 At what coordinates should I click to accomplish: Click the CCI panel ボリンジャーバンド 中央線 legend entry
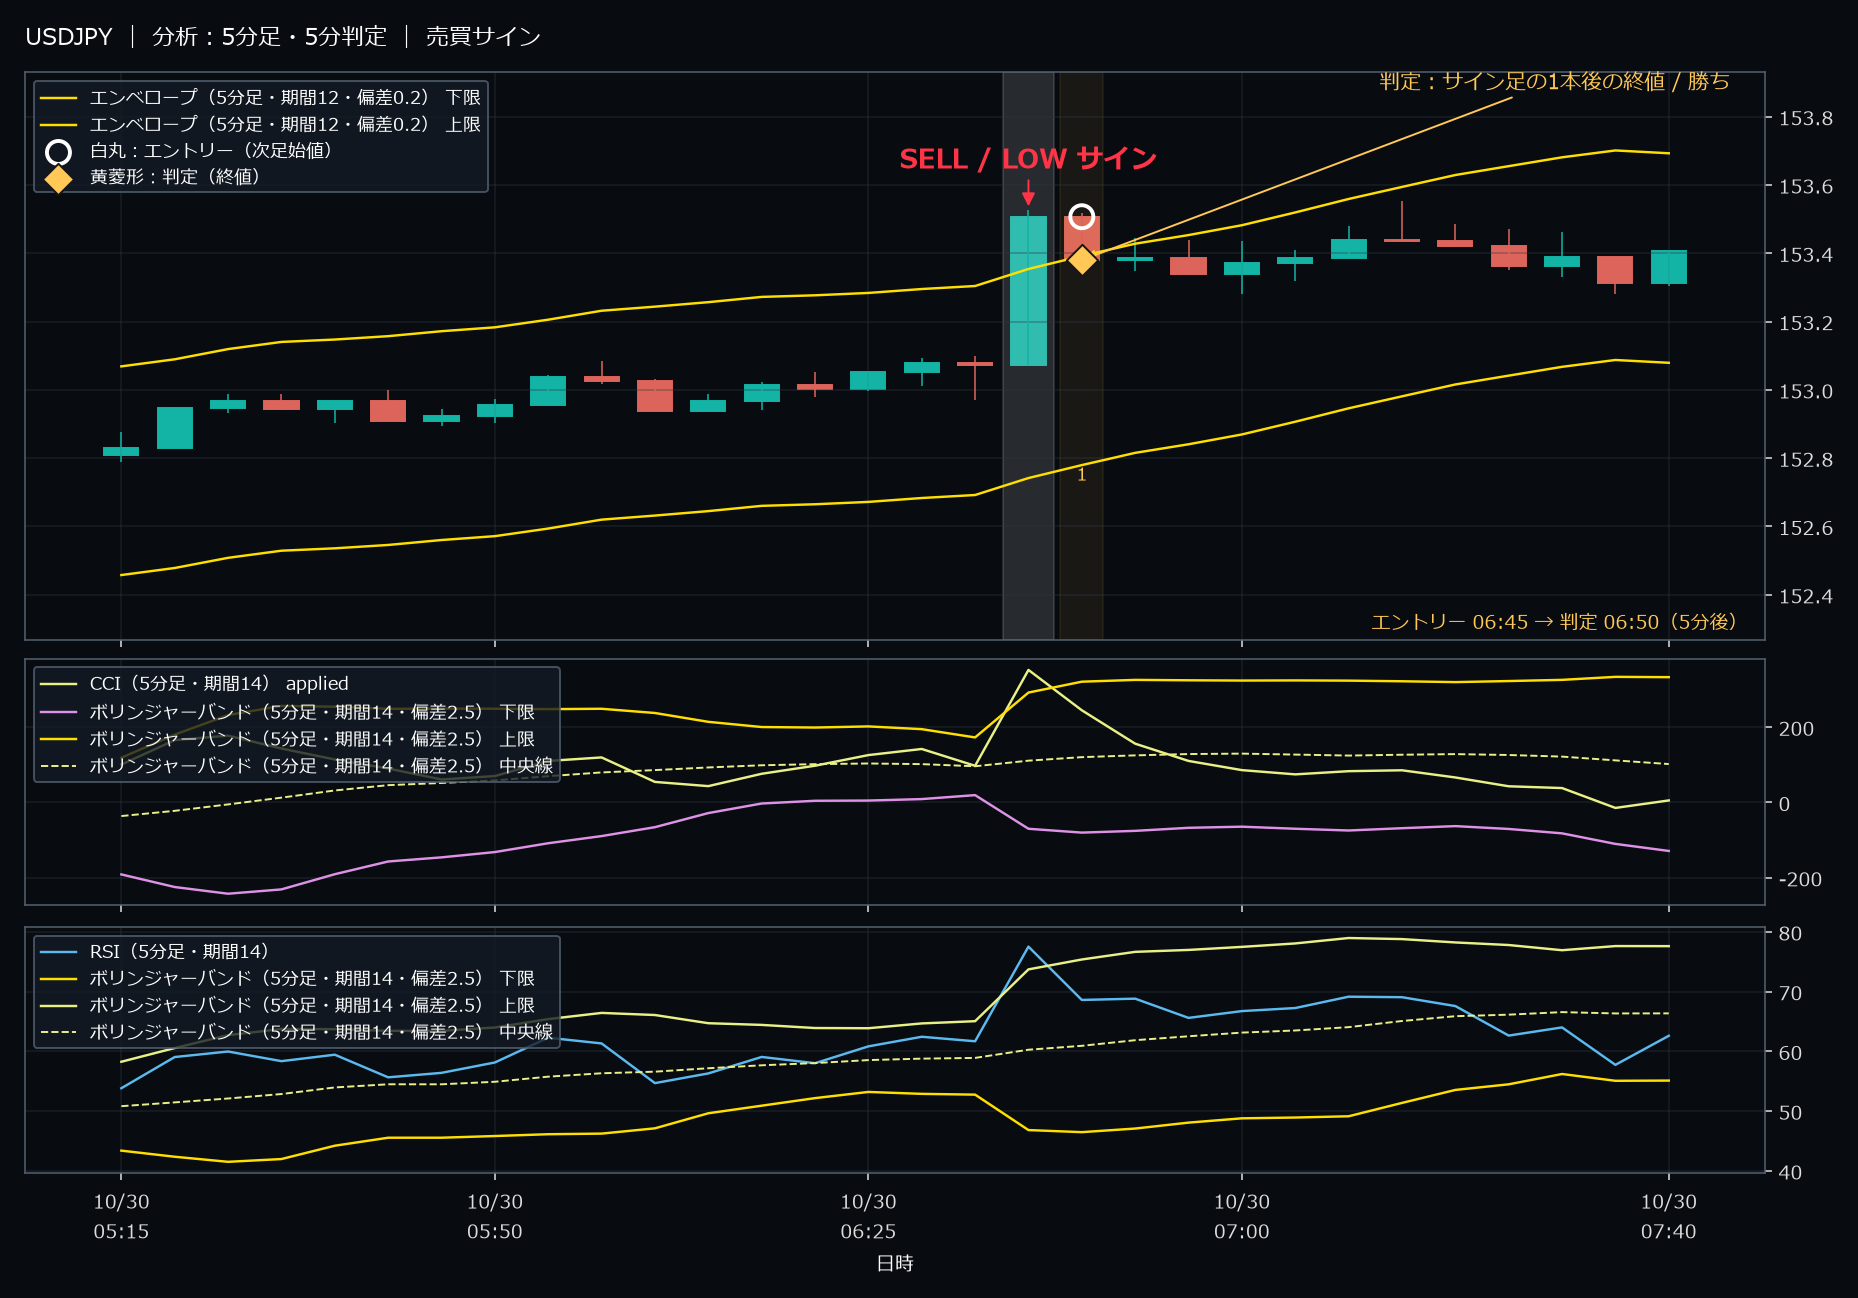(296, 766)
